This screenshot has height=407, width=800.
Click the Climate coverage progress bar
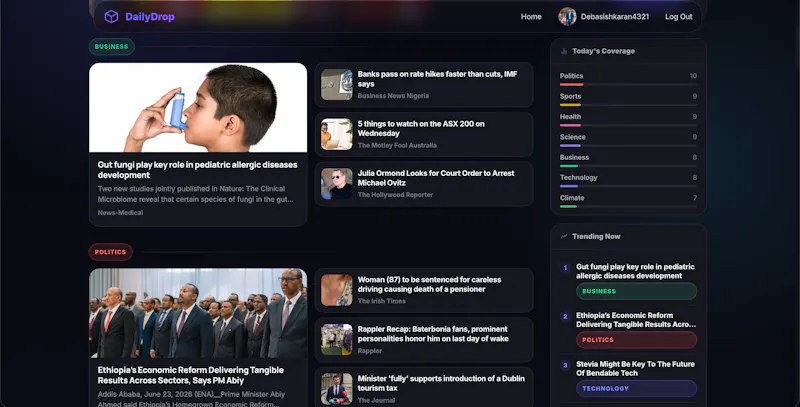[x=628, y=207]
